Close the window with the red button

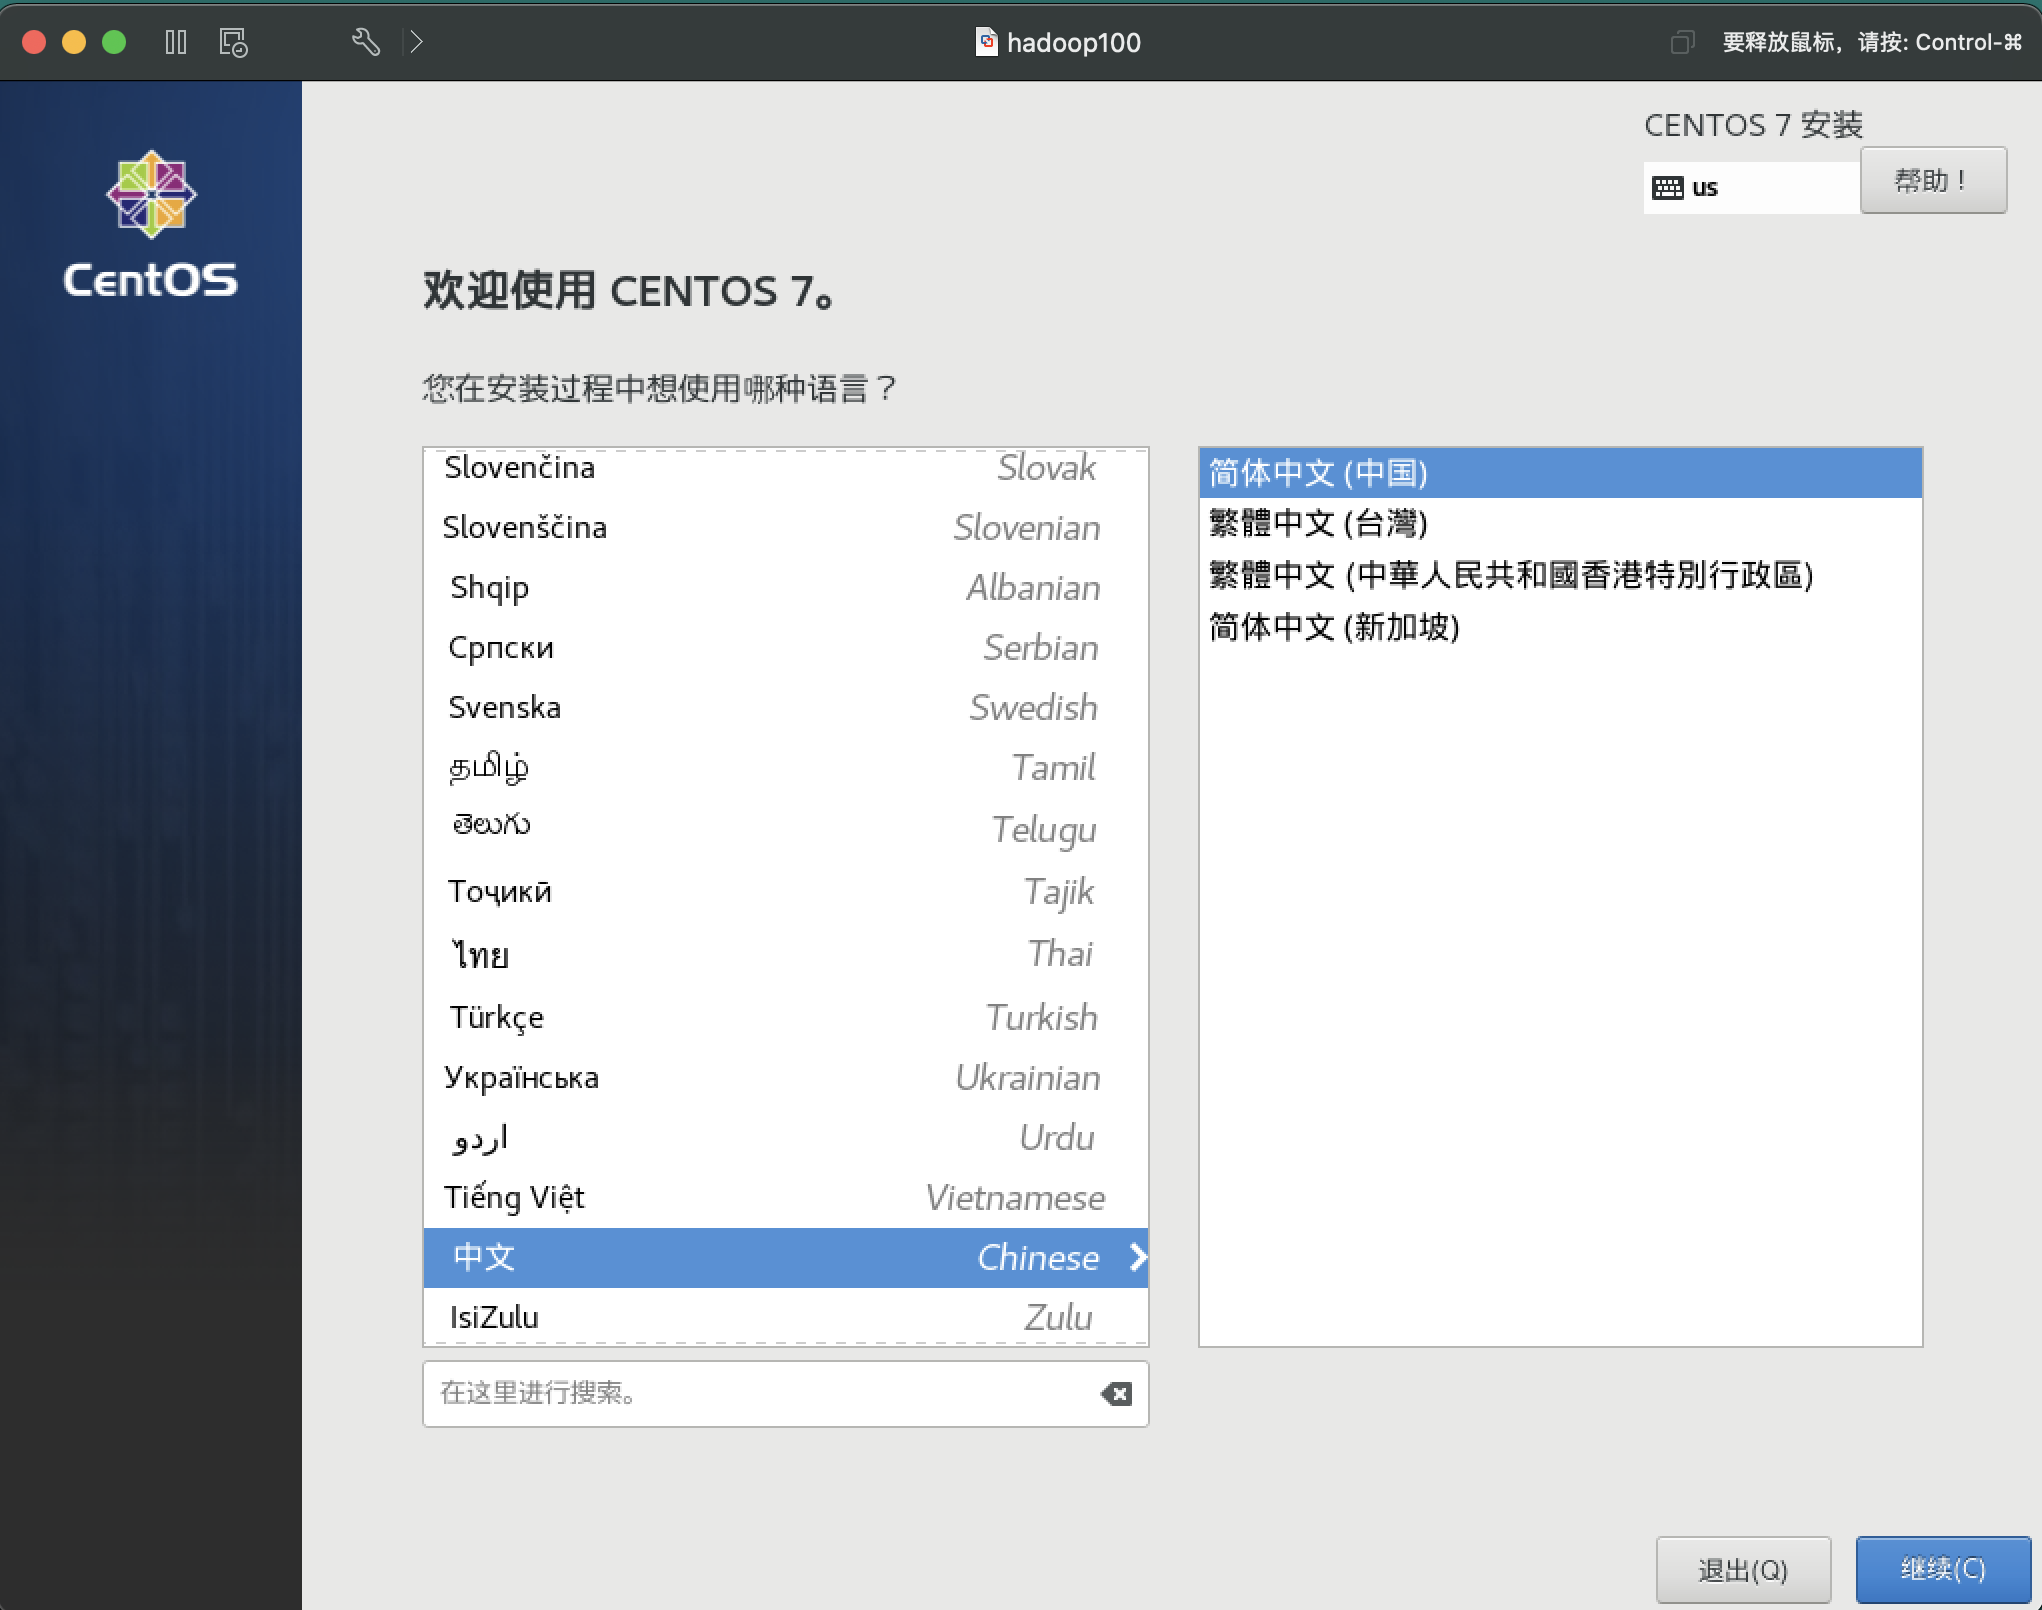(34, 42)
